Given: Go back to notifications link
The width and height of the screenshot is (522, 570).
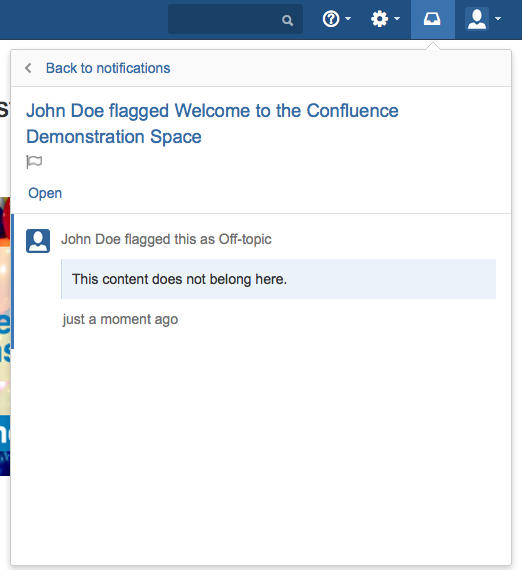Looking at the screenshot, I should 108,68.
